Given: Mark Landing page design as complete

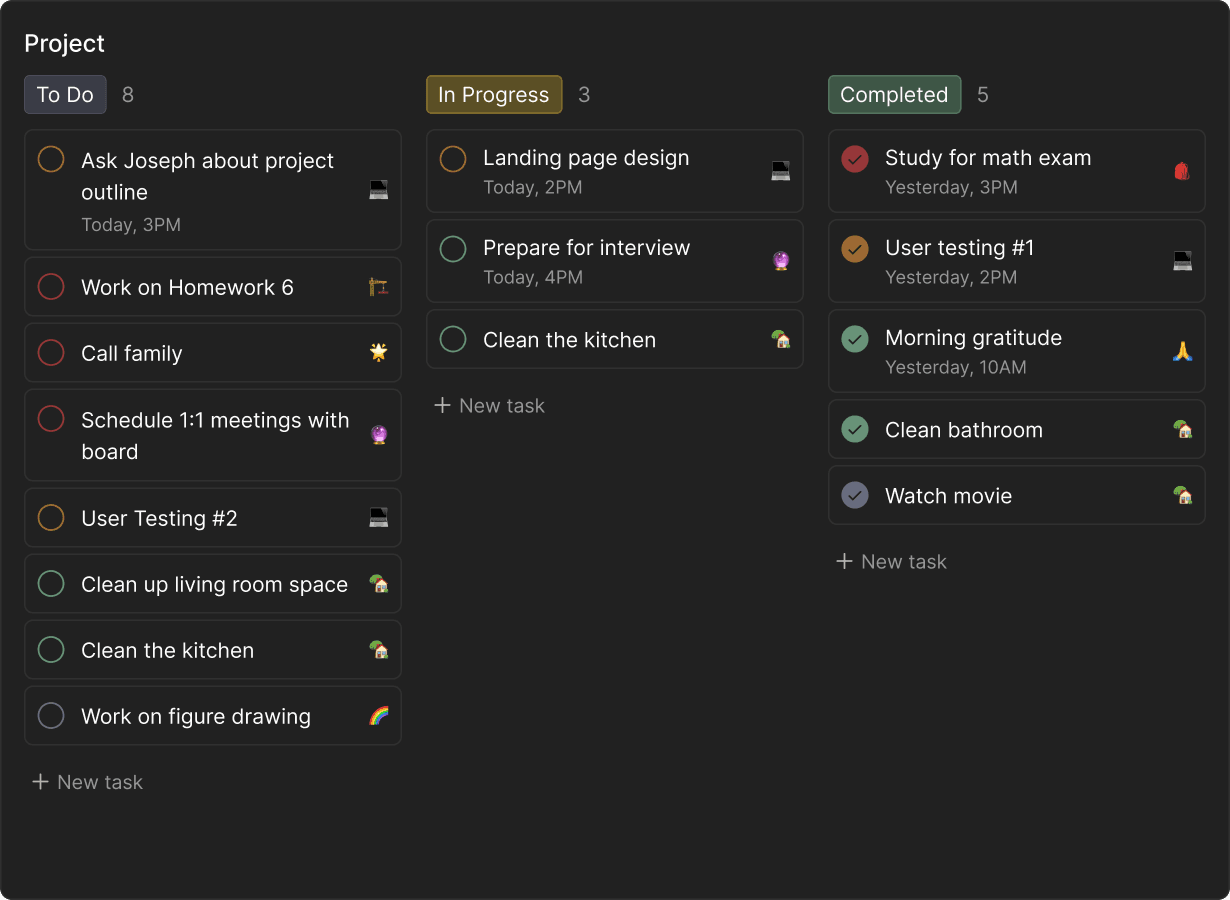Looking at the screenshot, I should [453, 159].
